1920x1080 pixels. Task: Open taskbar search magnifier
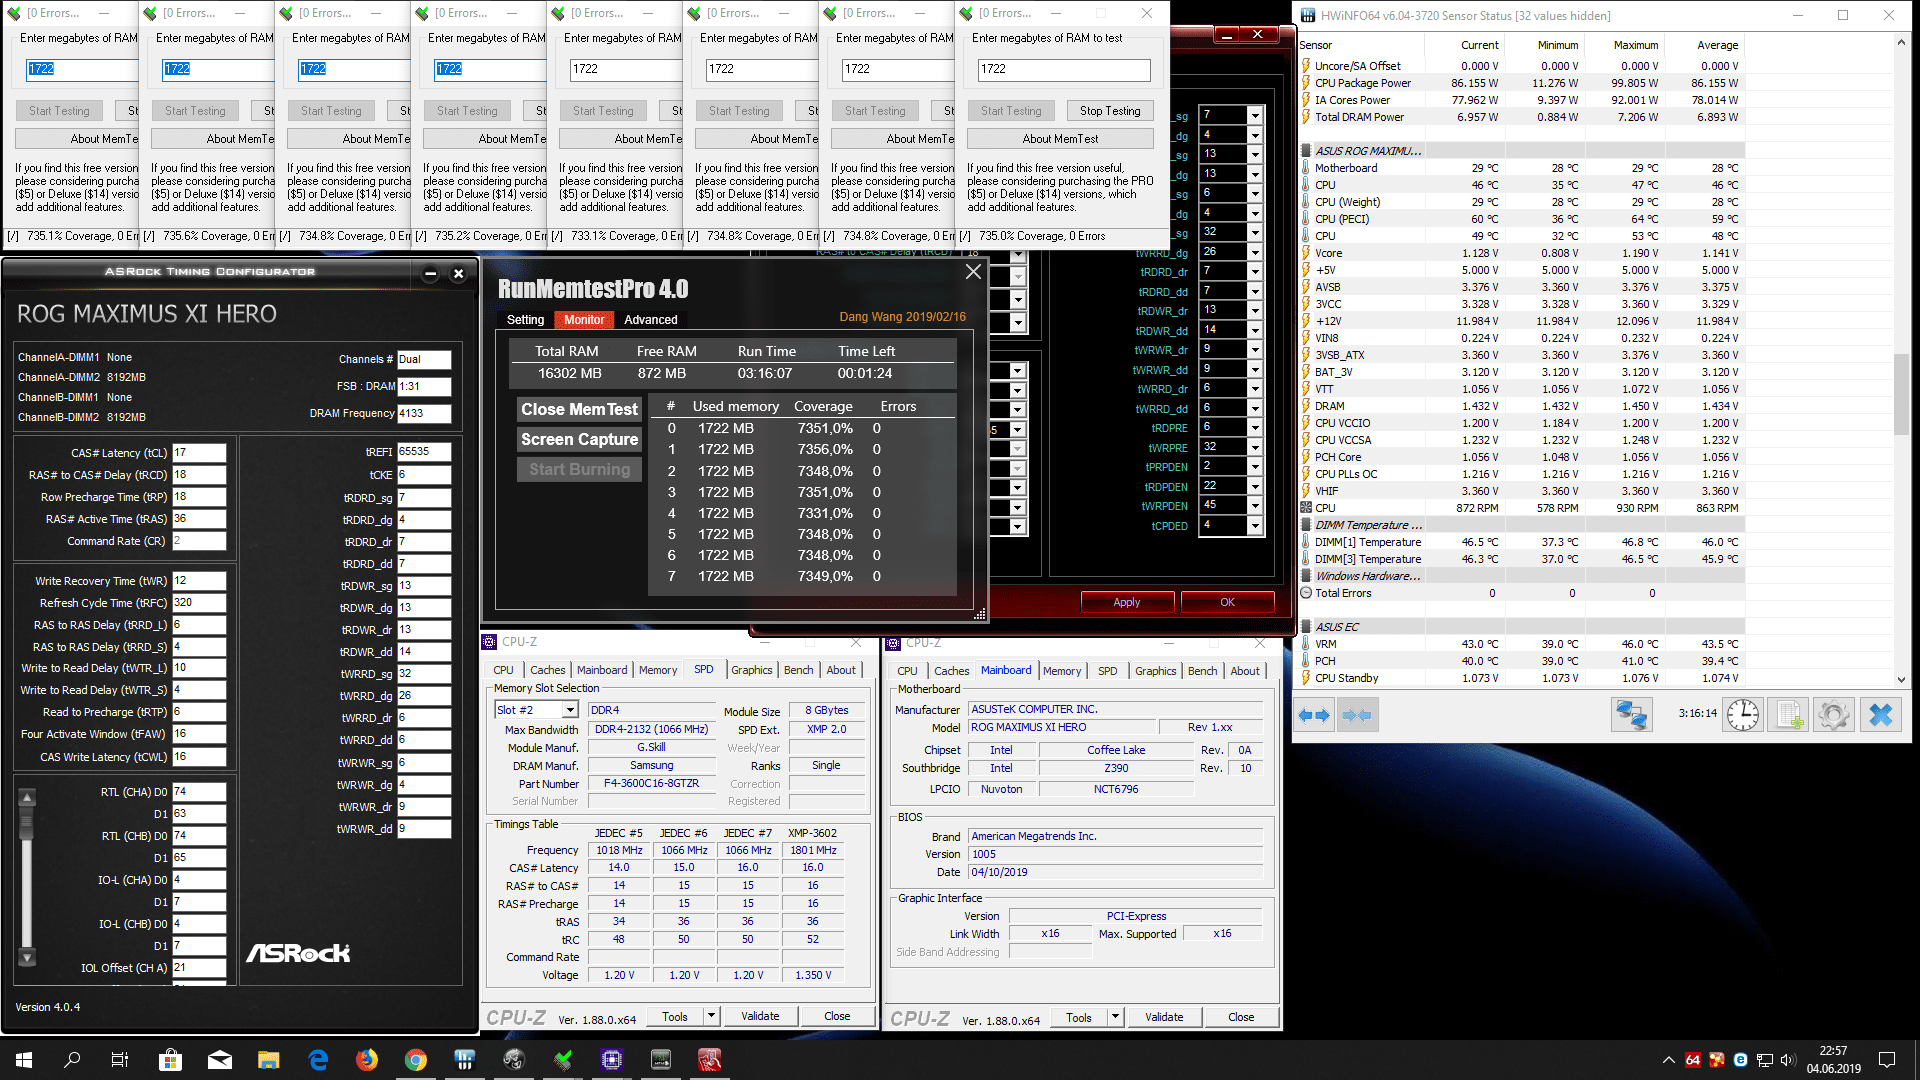72,1060
